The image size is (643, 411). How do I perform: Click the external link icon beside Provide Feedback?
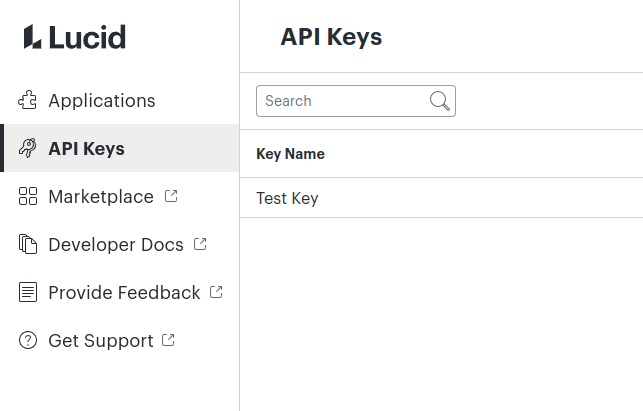coord(216,292)
